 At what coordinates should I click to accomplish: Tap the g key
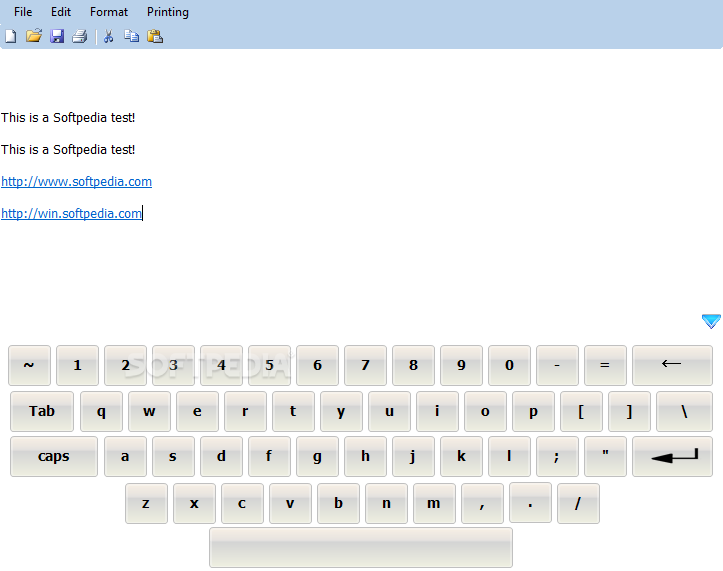coord(318,457)
